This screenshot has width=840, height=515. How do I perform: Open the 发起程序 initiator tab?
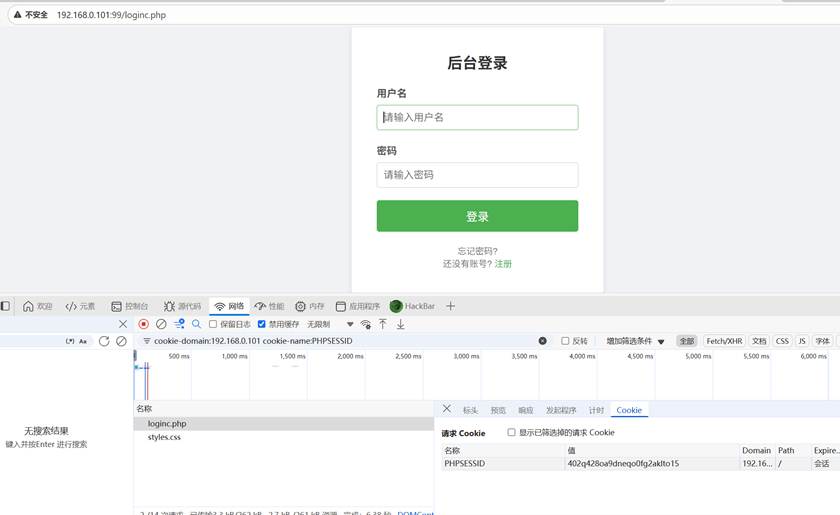[561, 410]
